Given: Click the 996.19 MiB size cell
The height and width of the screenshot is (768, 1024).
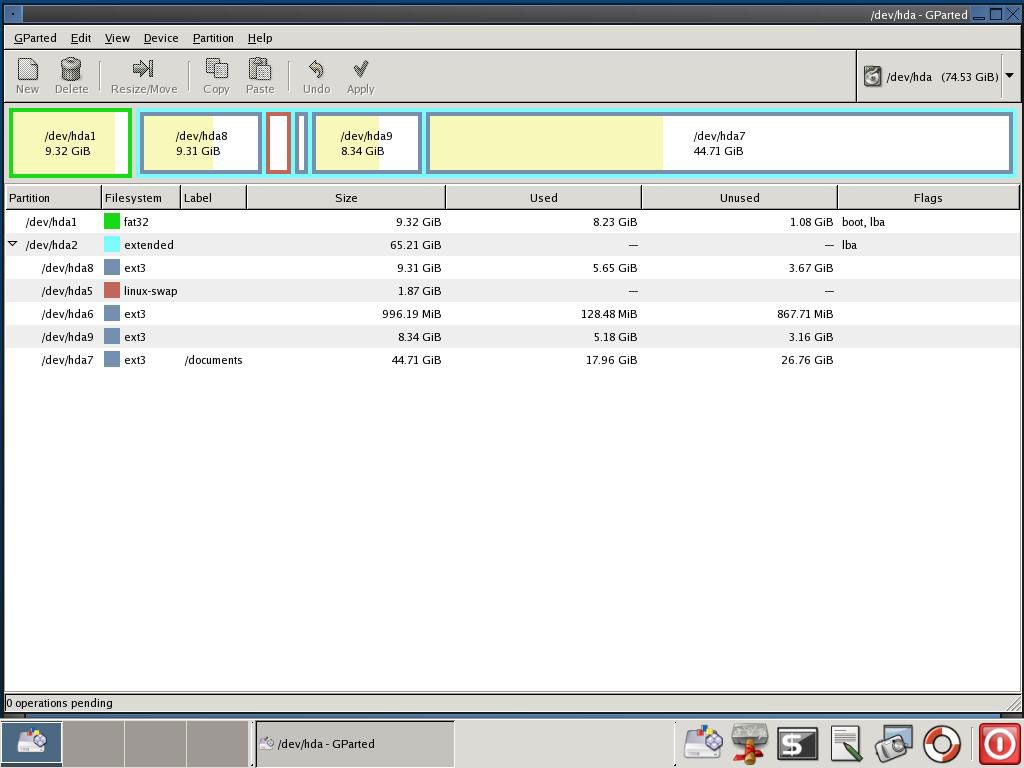Looking at the screenshot, I should click(411, 314).
